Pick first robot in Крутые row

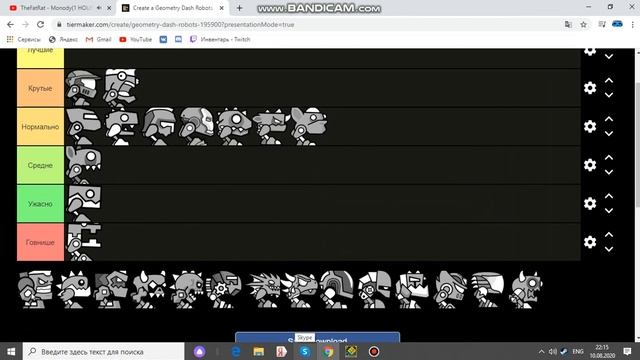(83, 88)
